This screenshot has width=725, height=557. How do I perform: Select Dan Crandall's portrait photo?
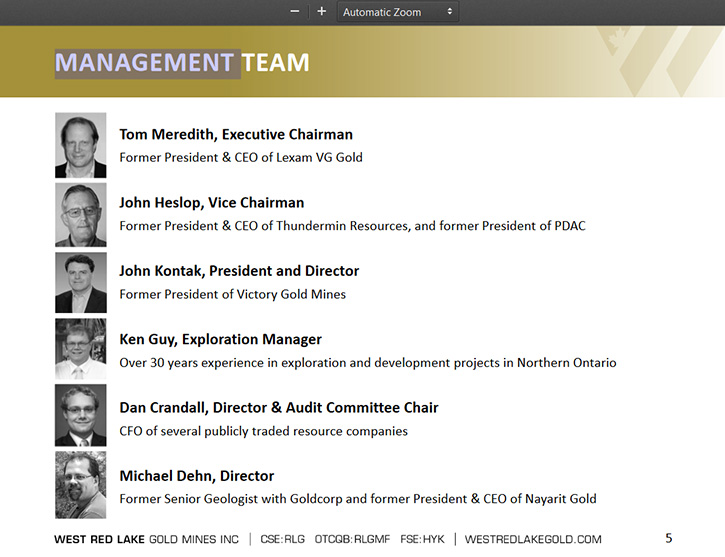click(x=80, y=415)
